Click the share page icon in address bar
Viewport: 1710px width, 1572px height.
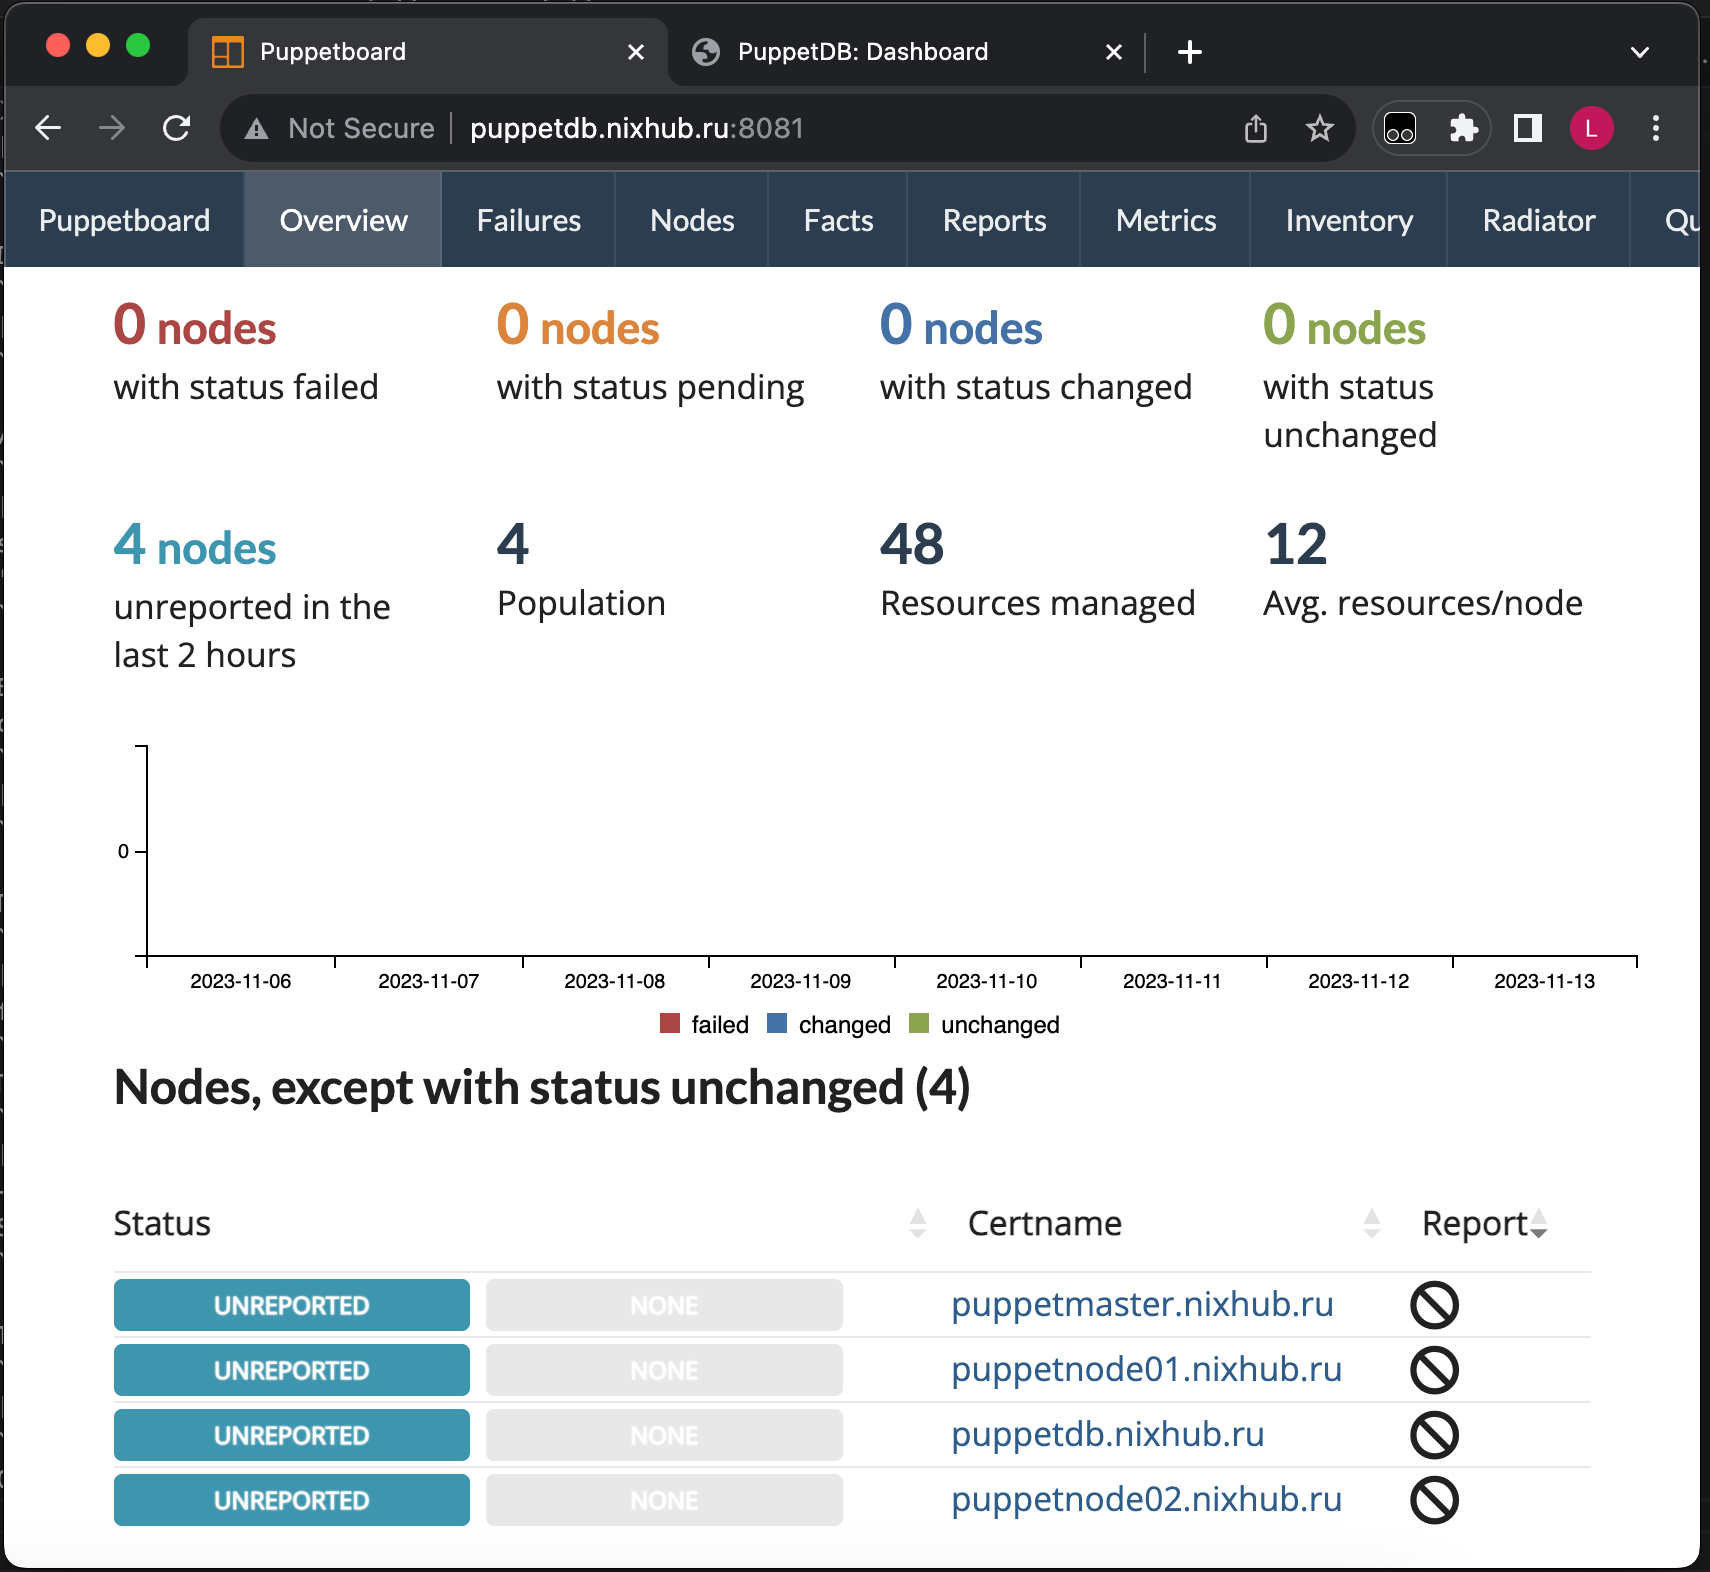click(1256, 128)
